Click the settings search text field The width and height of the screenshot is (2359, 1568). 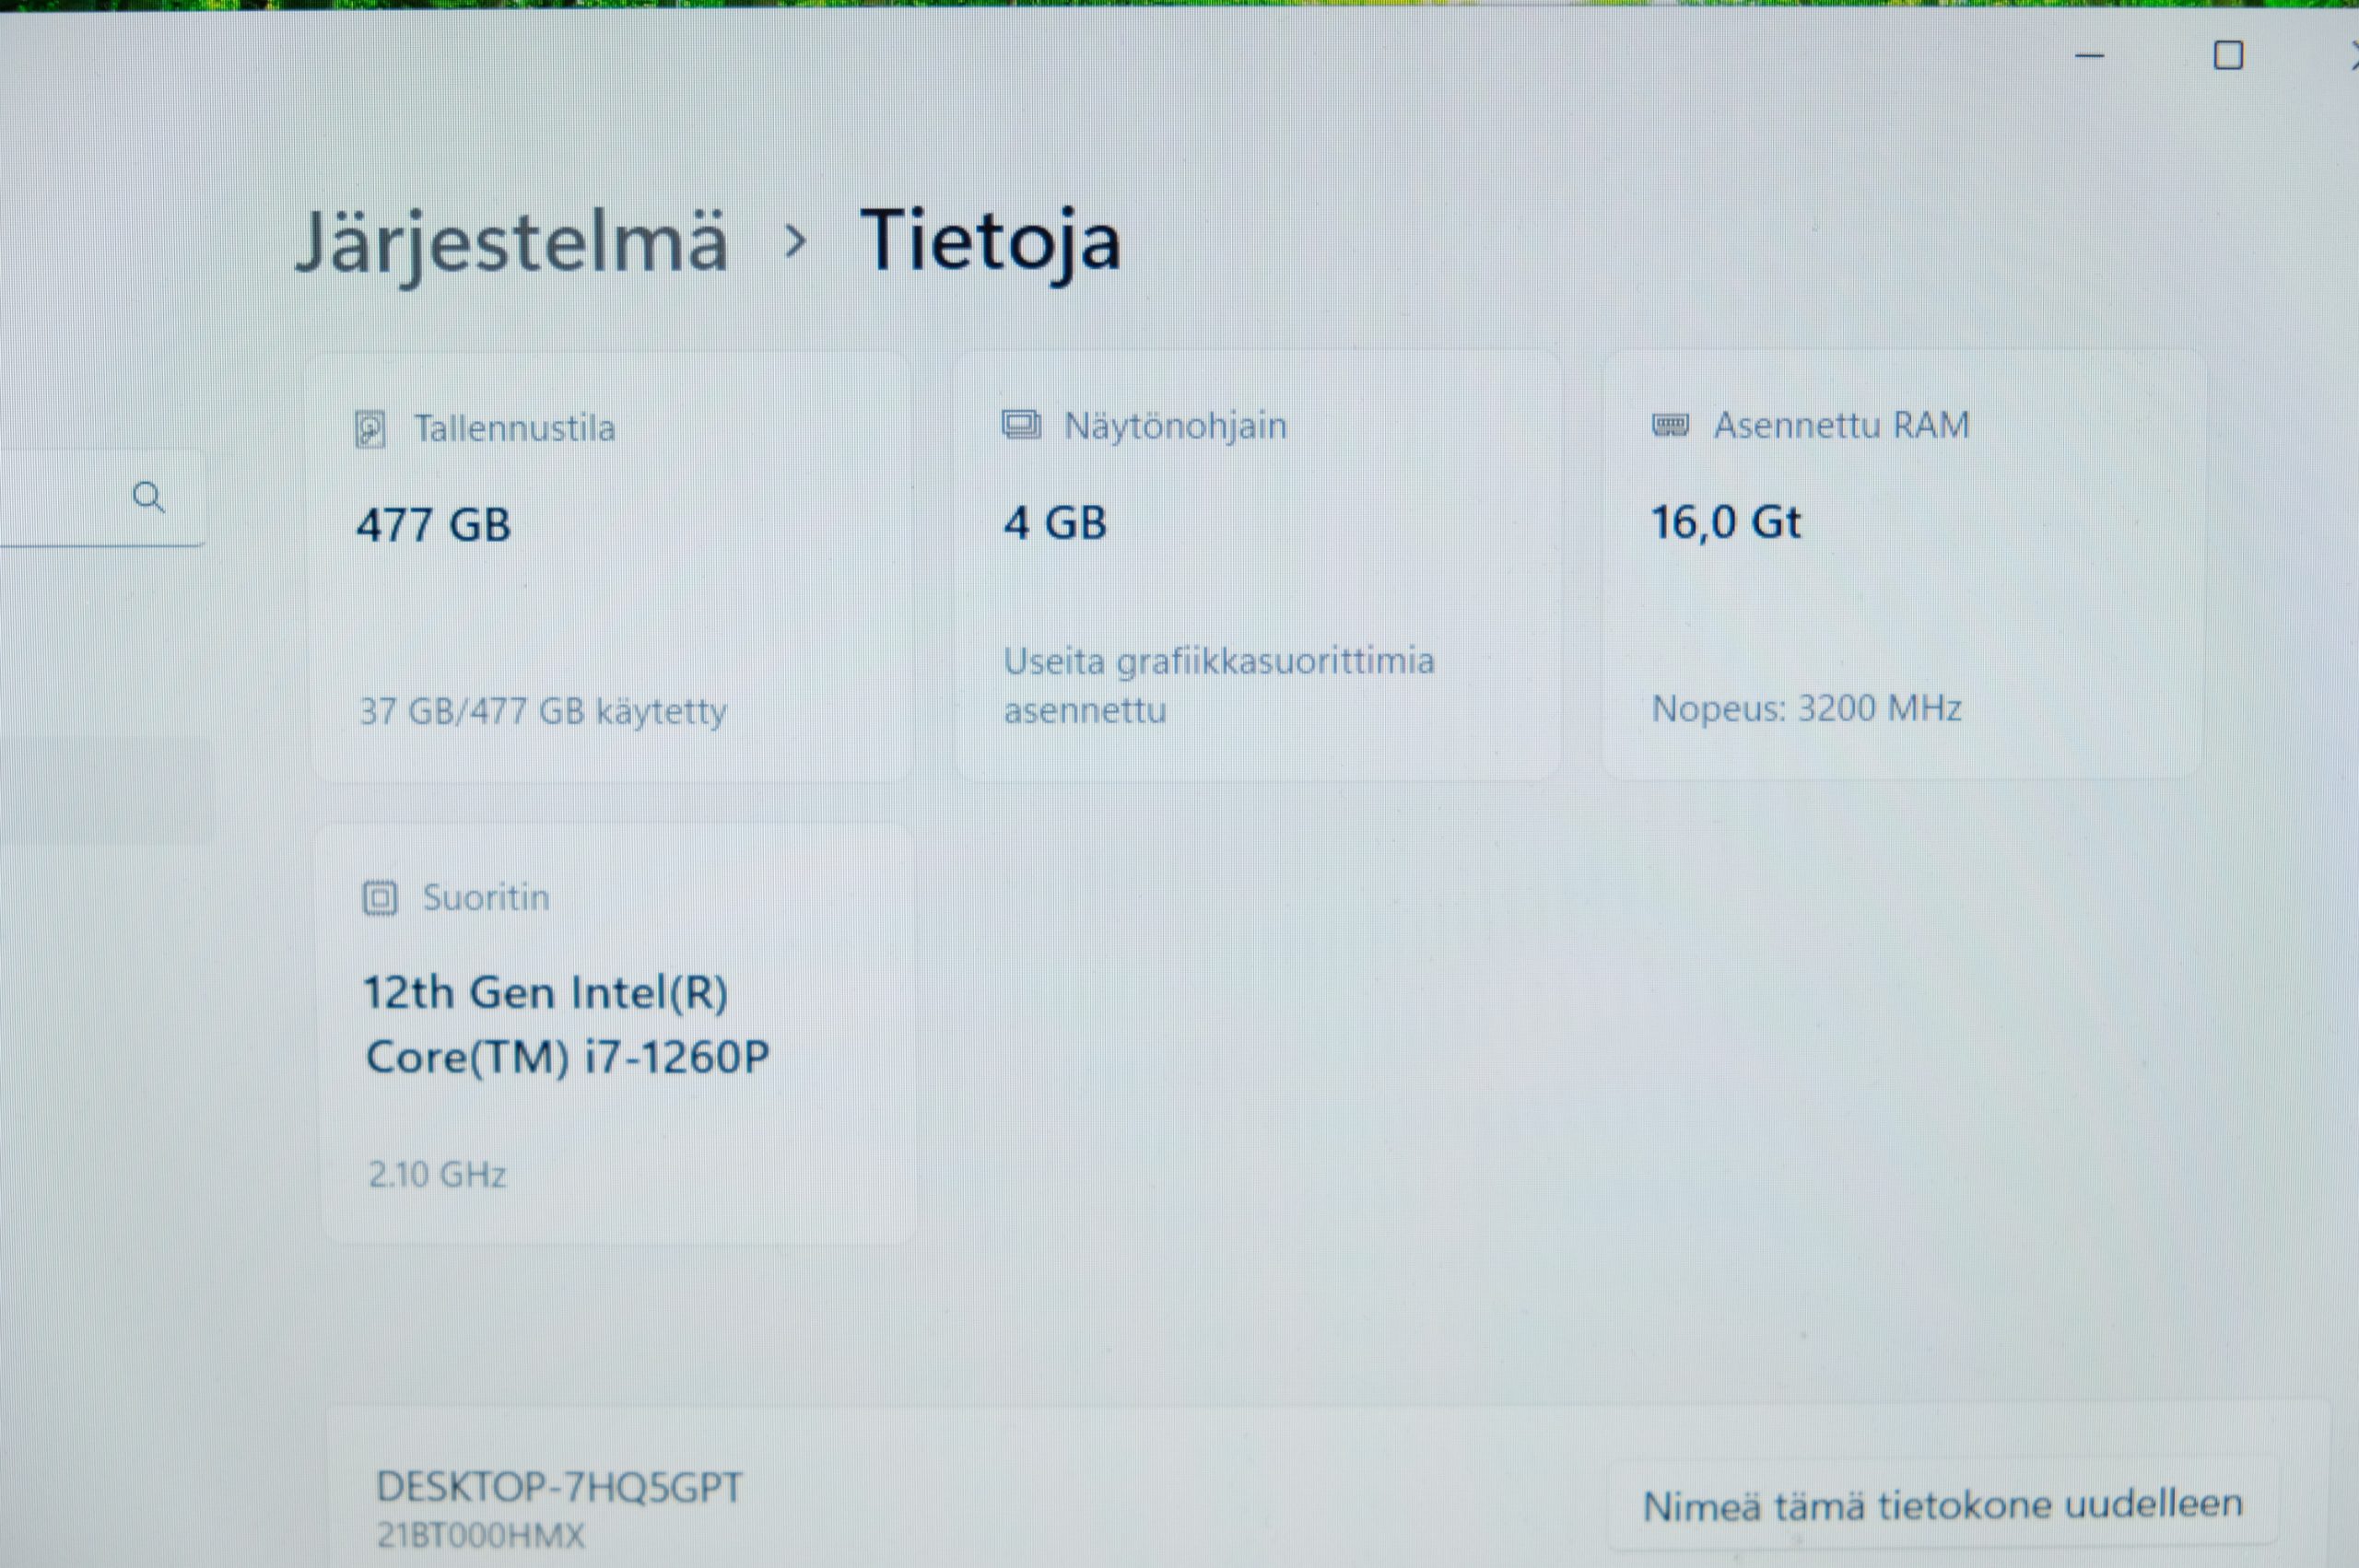tap(100, 497)
